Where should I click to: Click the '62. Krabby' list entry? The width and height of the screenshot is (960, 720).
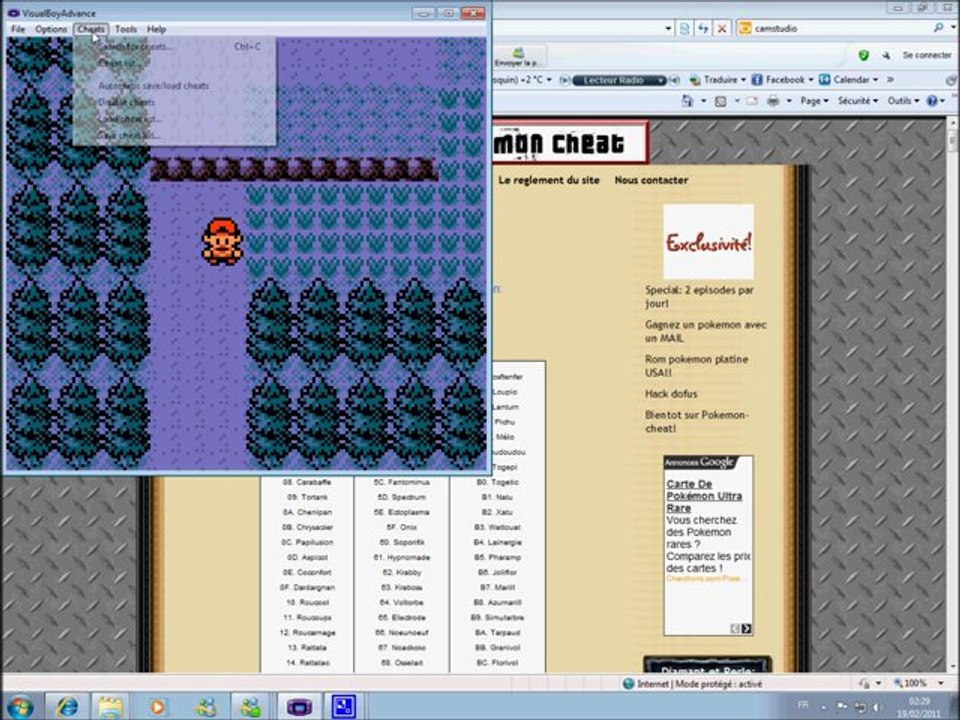pyautogui.click(x=402, y=572)
